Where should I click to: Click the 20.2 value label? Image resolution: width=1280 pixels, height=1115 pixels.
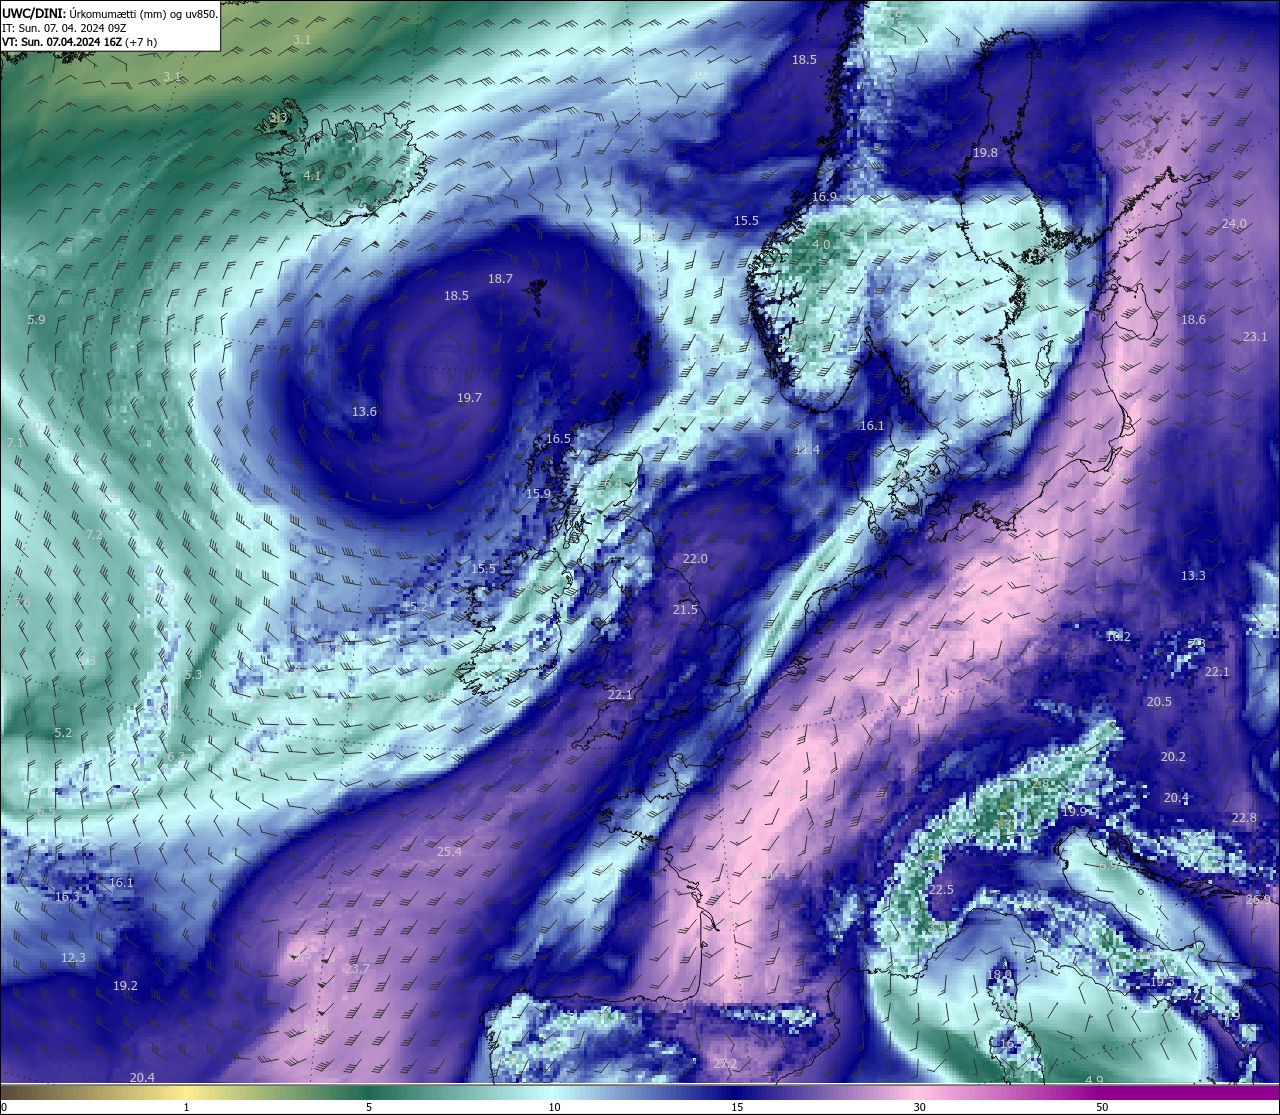tap(1173, 757)
